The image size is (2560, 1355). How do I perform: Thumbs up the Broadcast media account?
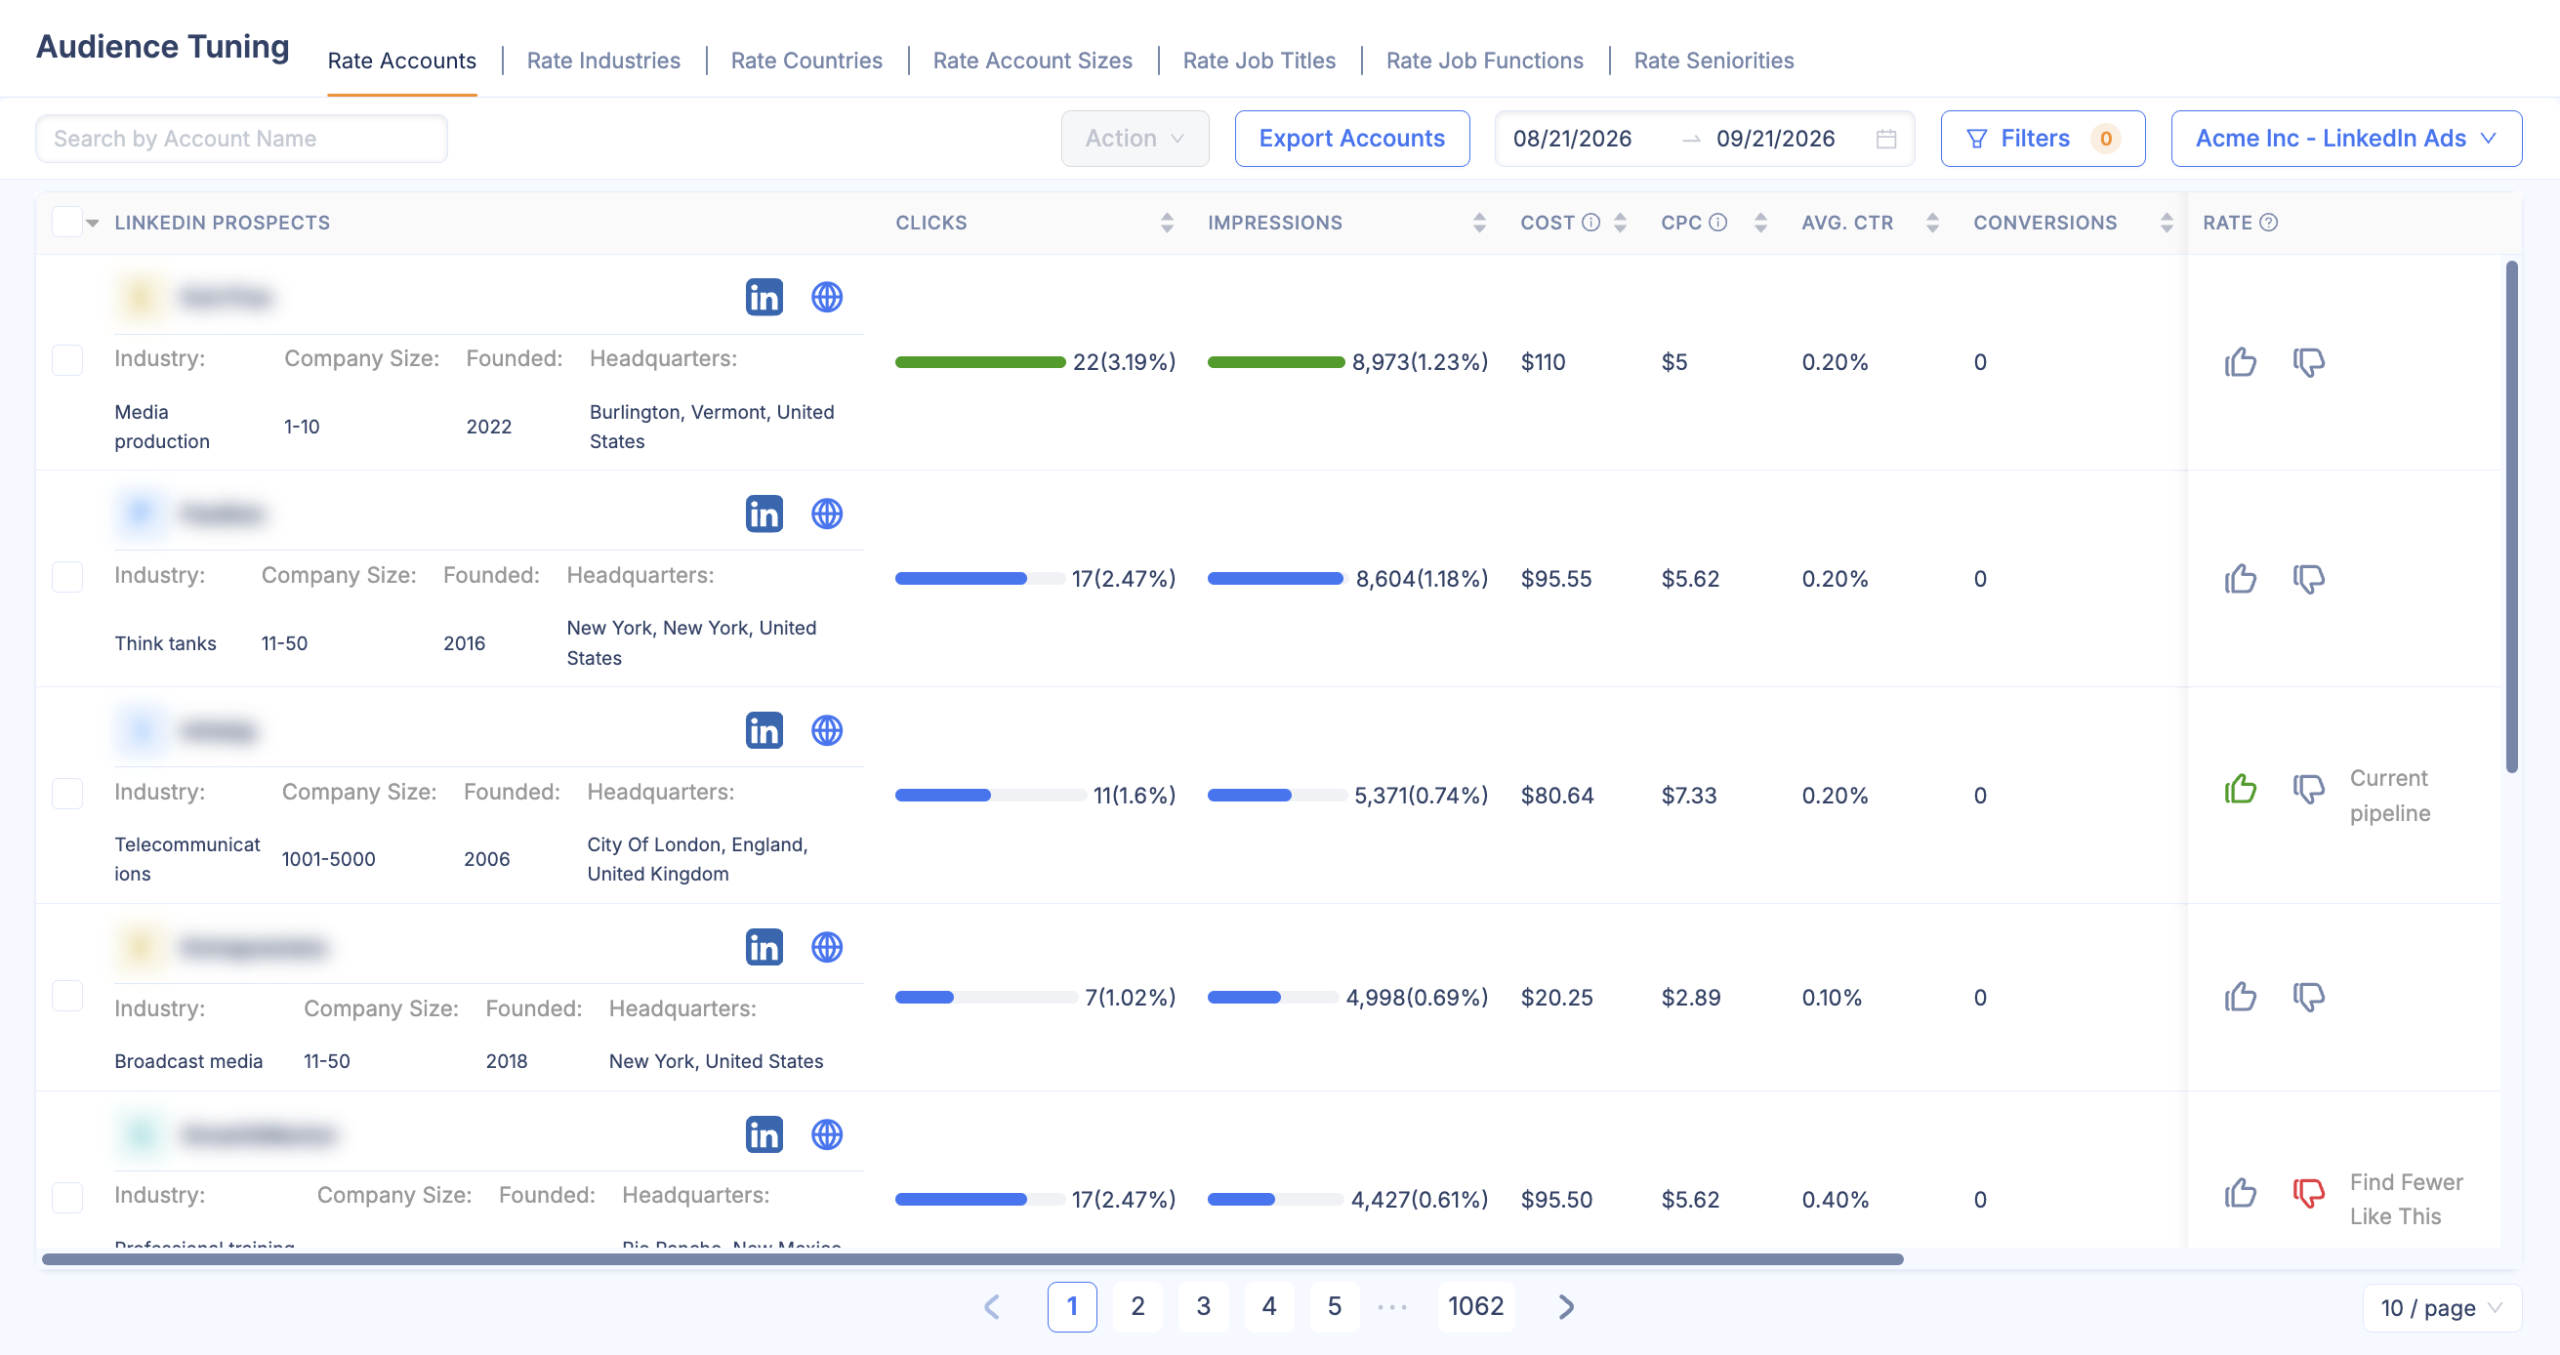(x=2240, y=997)
